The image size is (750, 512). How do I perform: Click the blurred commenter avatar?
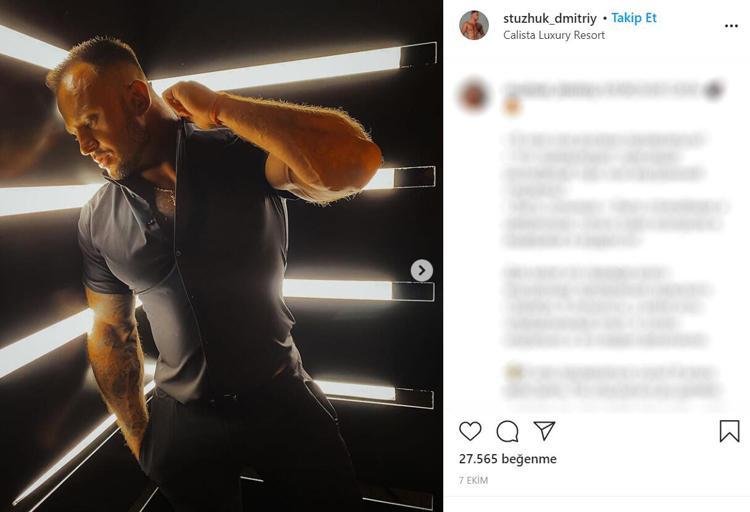474,95
